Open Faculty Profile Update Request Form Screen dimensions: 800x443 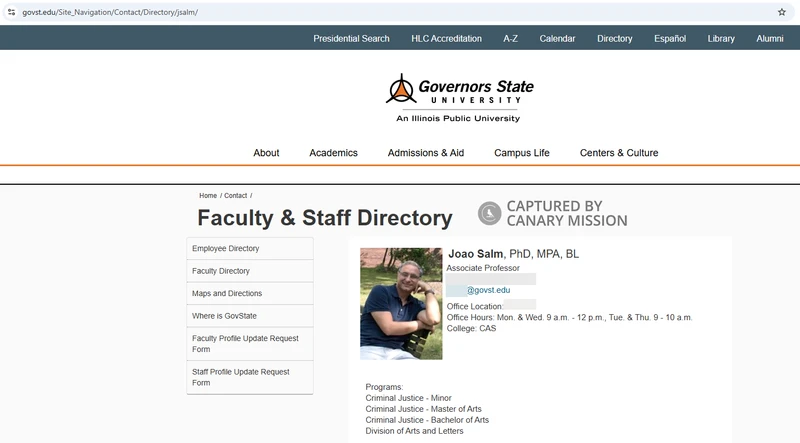[250, 344]
